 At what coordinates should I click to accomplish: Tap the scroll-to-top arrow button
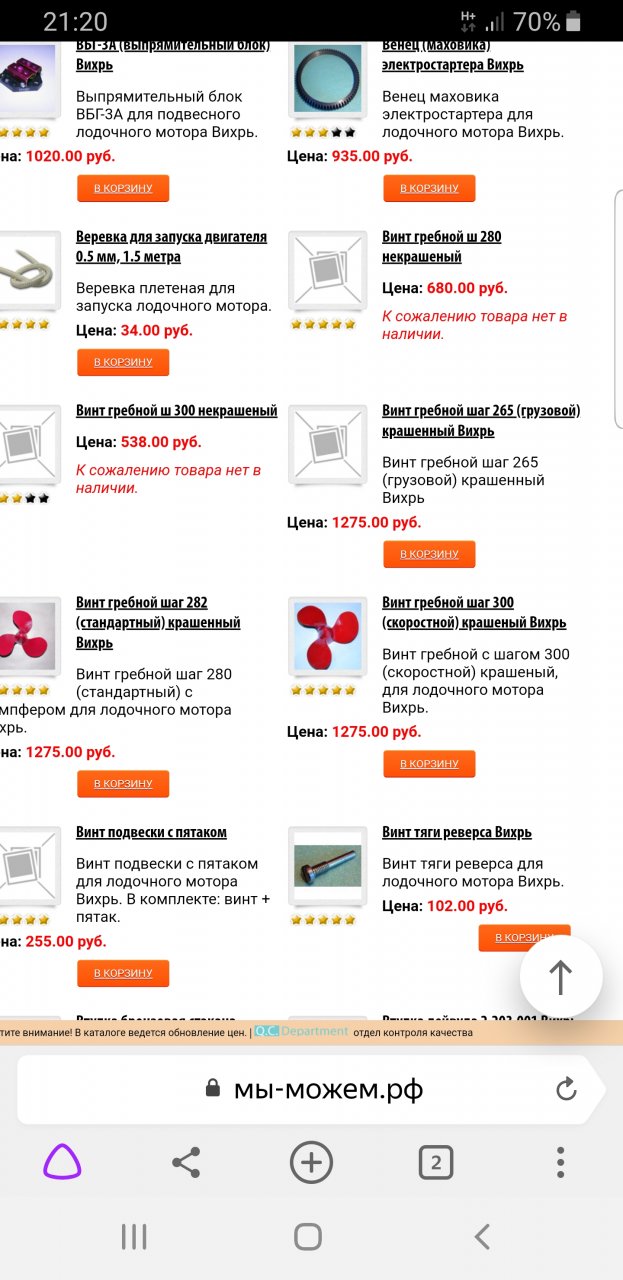(561, 977)
